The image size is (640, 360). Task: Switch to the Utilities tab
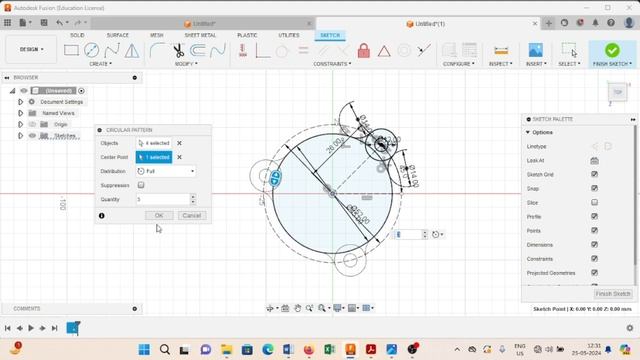(289, 36)
